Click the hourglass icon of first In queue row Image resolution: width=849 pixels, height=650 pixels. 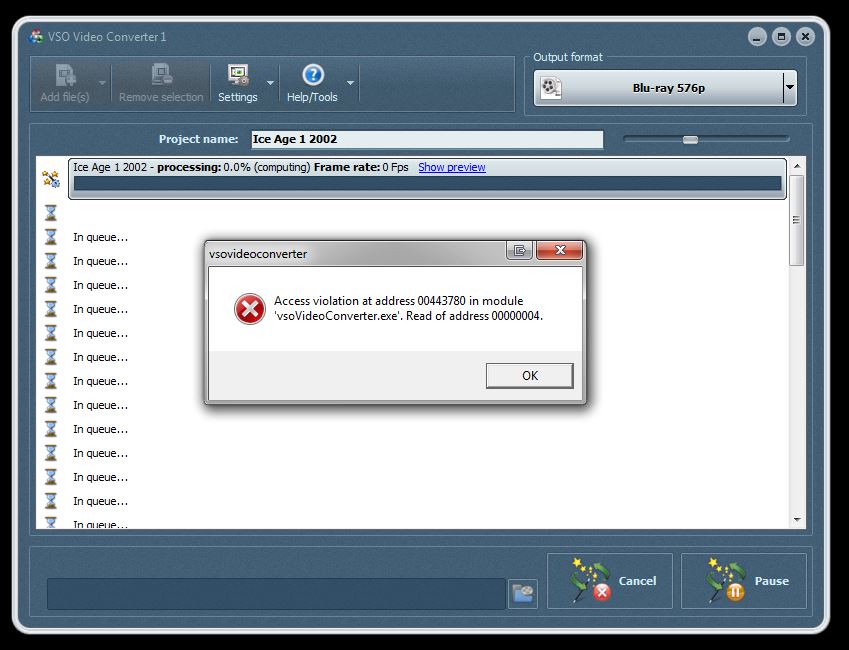click(x=51, y=237)
